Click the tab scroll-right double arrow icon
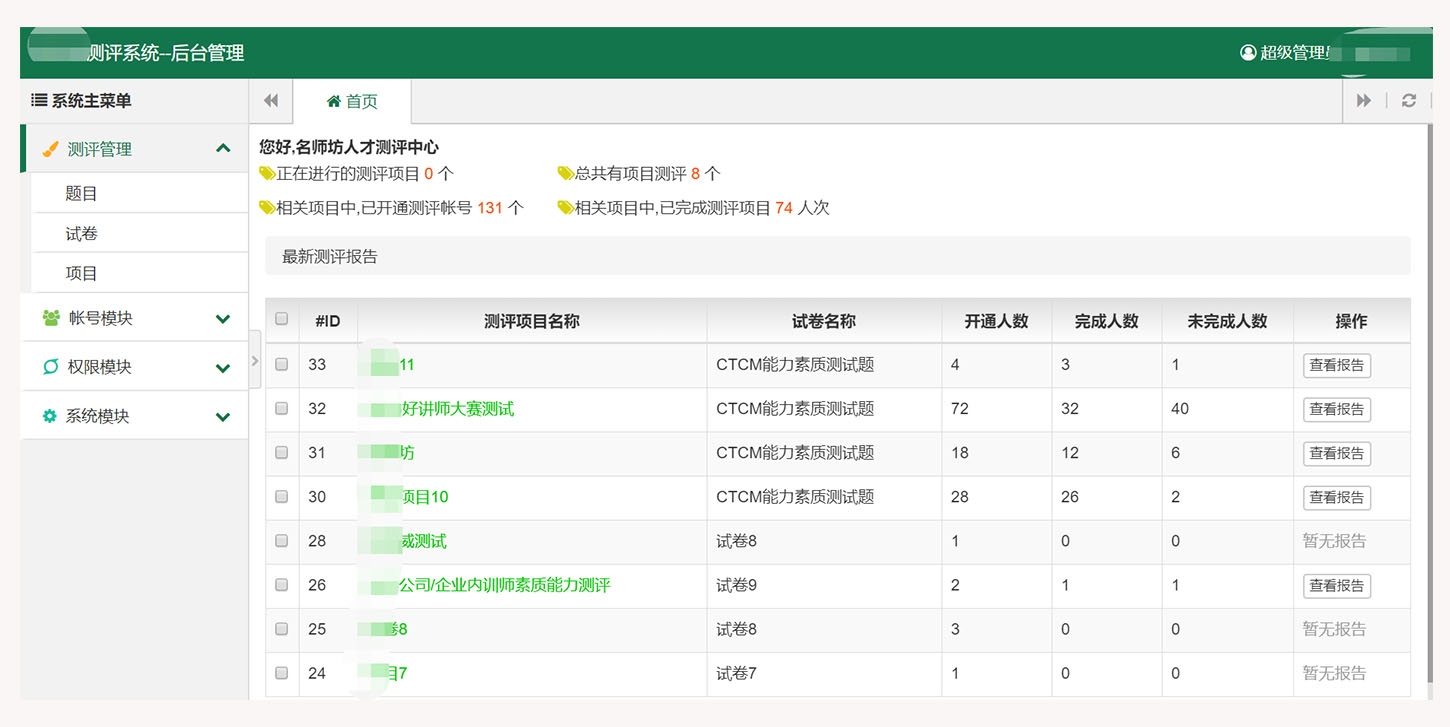The width and height of the screenshot is (1450, 727). click(x=1363, y=101)
